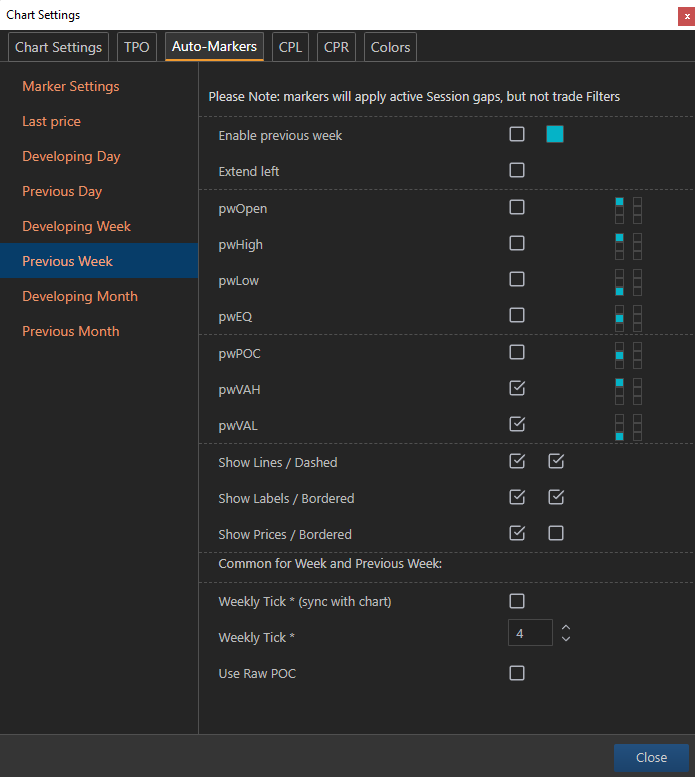Open pwVAH label position selector icon

(628, 391)
